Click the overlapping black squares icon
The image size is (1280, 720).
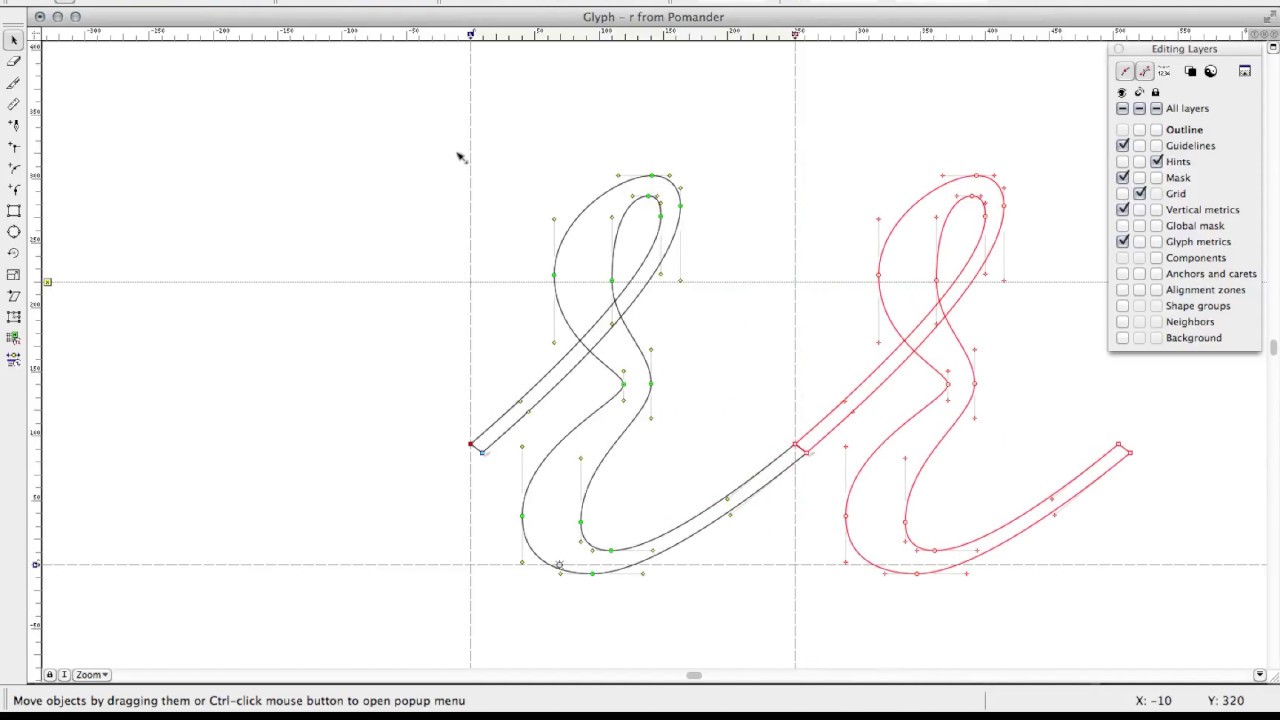1191,71
